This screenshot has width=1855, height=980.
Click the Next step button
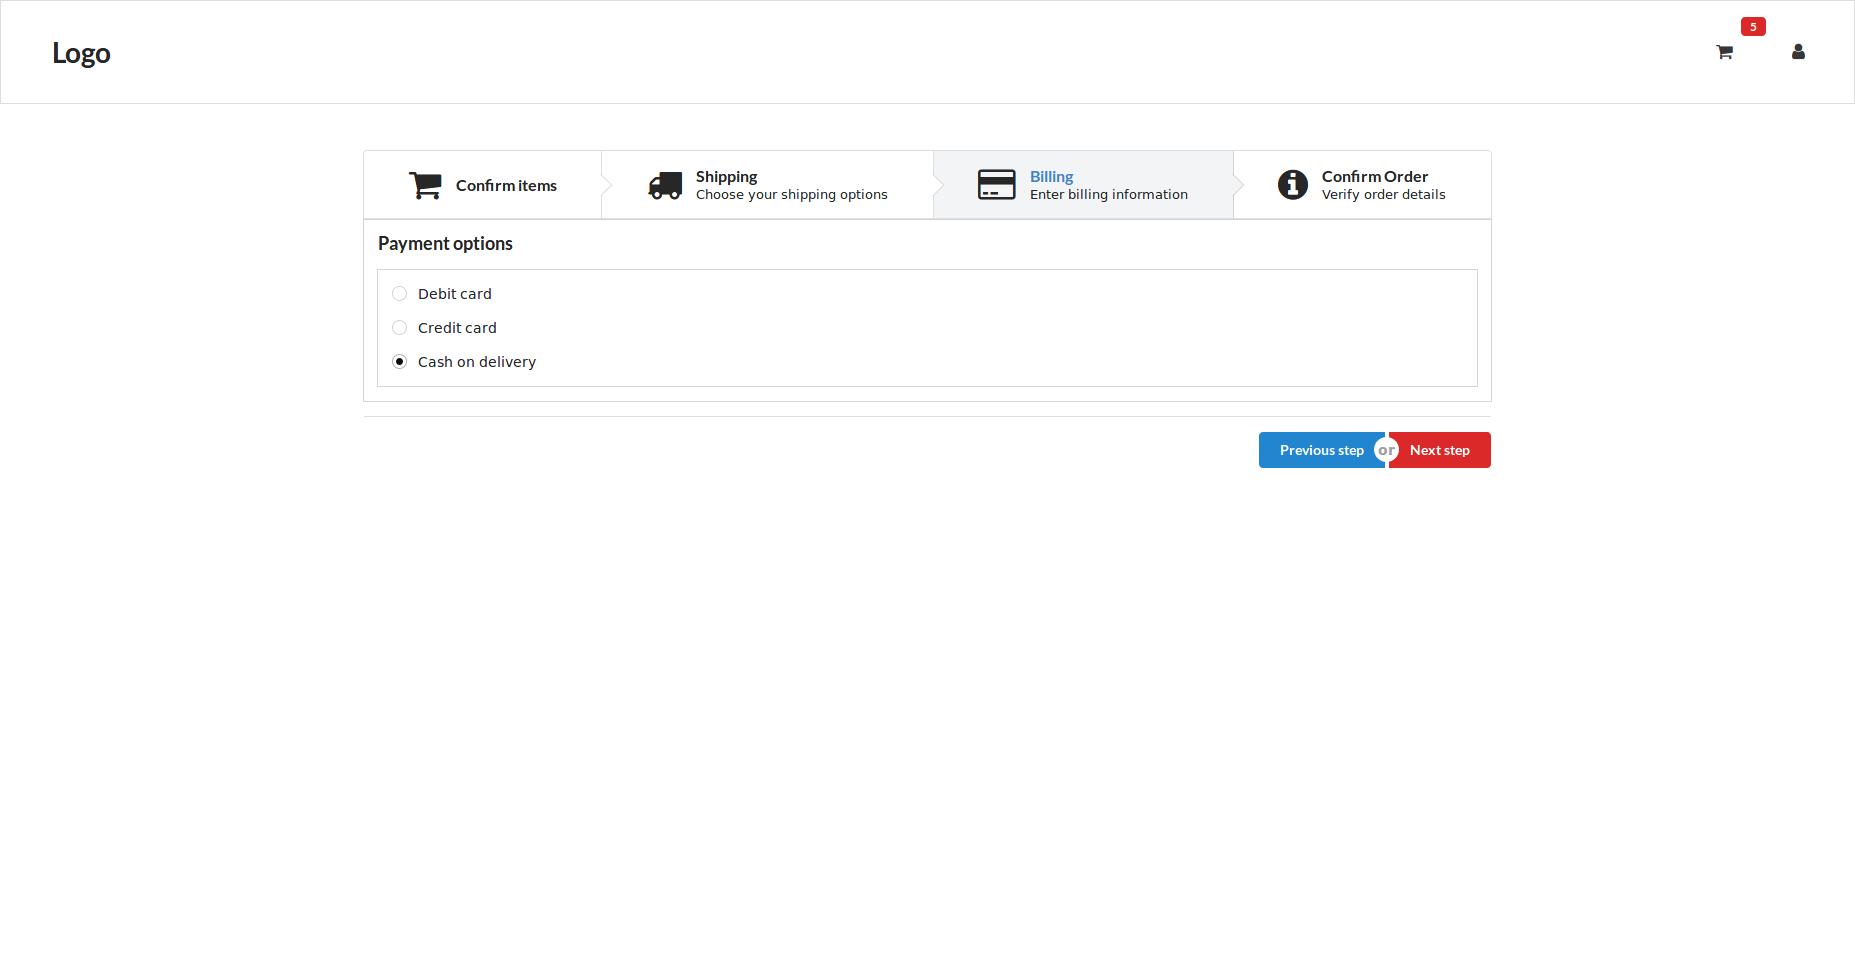tap(1440, 450)
